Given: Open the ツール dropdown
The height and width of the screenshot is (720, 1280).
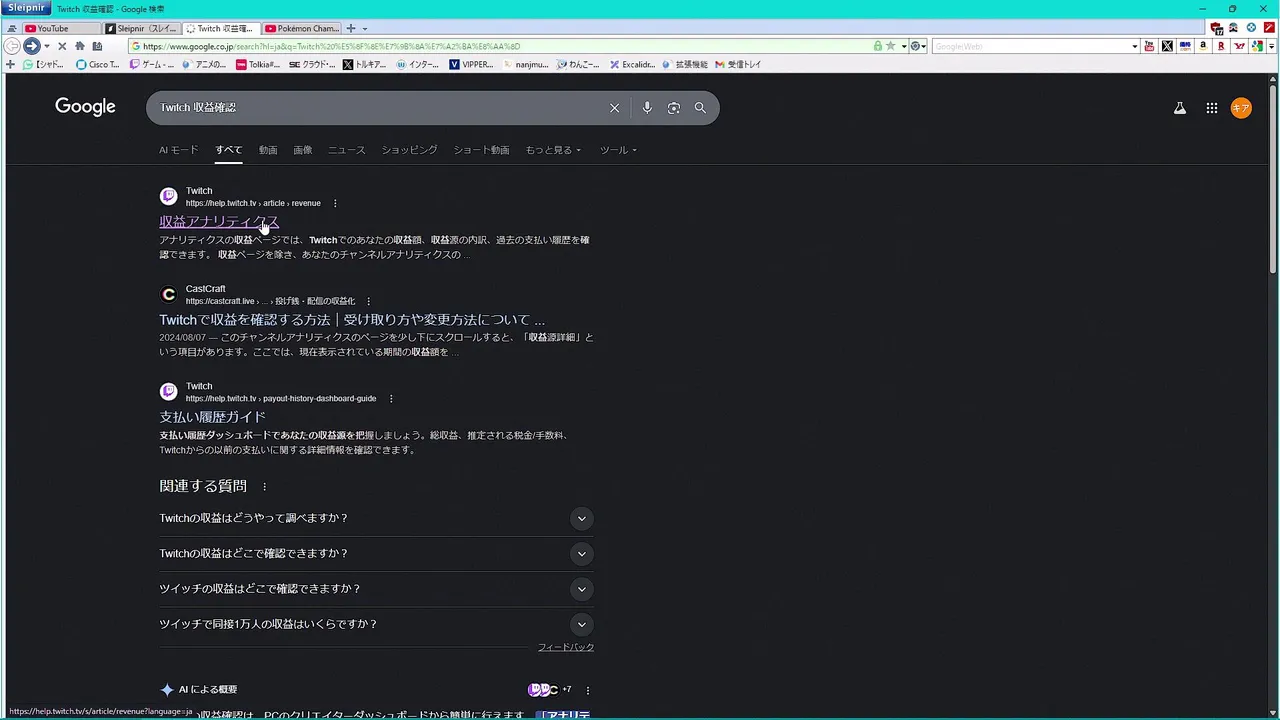Looking at the screenshot, I should [x=618, y=150].
